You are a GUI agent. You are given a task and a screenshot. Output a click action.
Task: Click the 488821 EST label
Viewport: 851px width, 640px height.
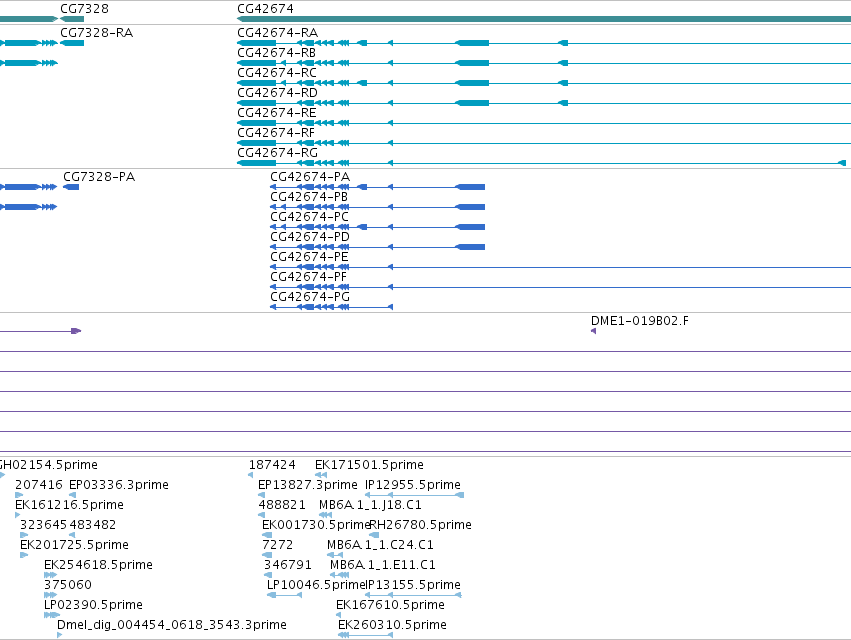282,505
